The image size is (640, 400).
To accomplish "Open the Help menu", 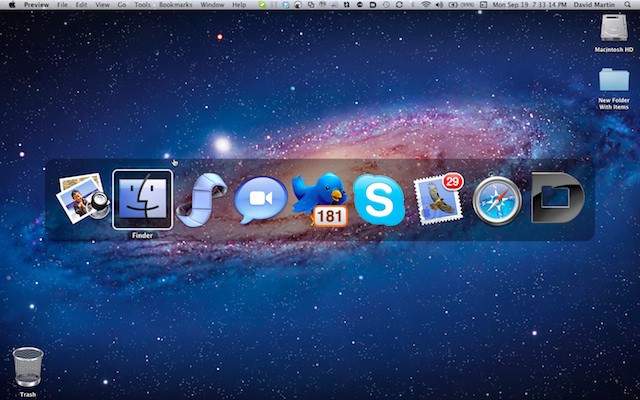I will click(239, 5).
